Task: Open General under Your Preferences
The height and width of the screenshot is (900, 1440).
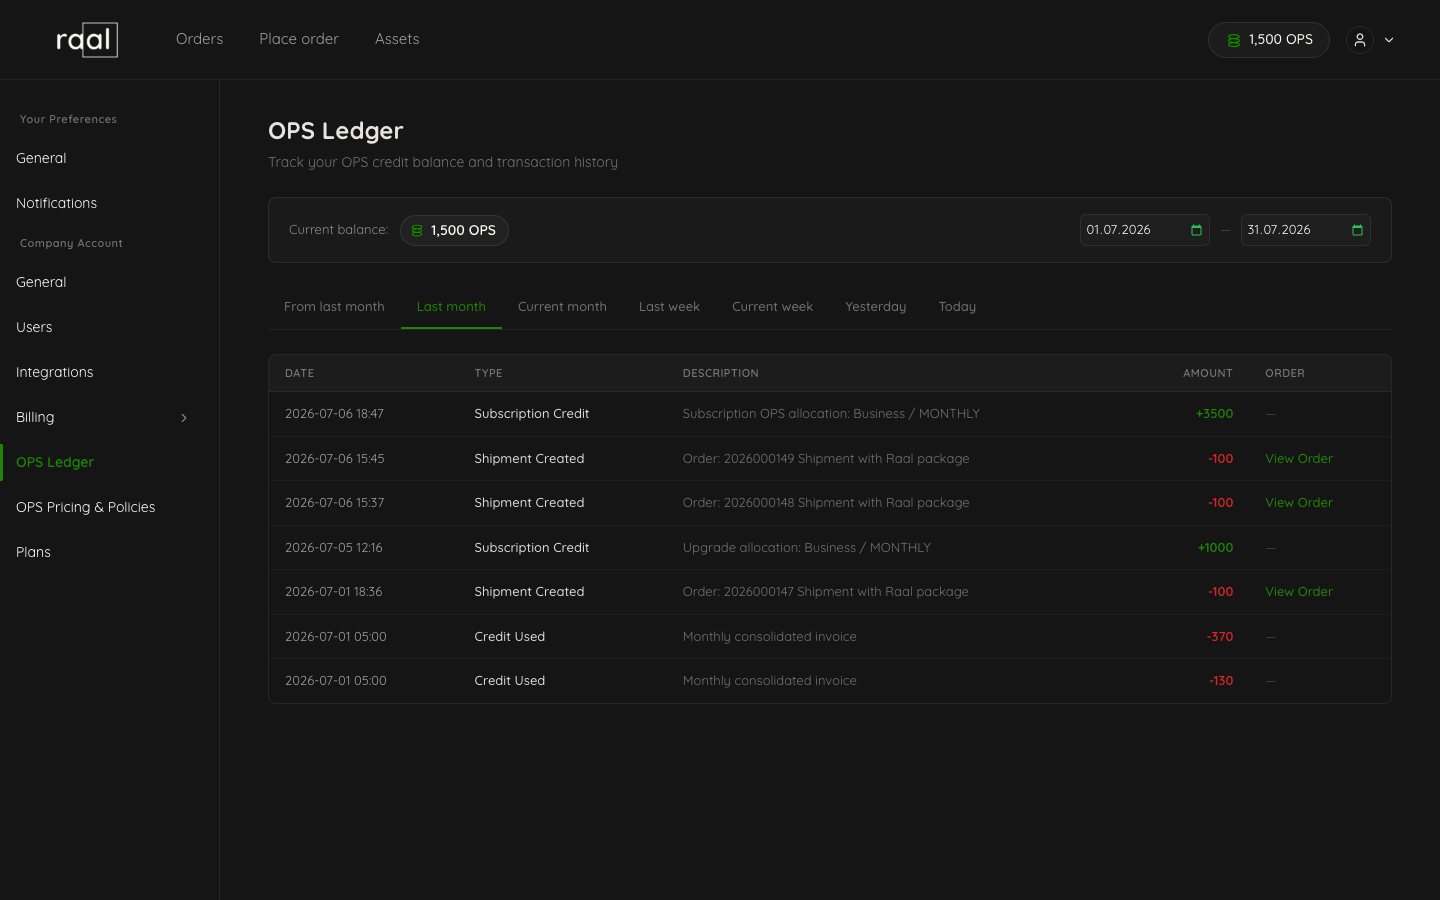Action: coord(41,158)
